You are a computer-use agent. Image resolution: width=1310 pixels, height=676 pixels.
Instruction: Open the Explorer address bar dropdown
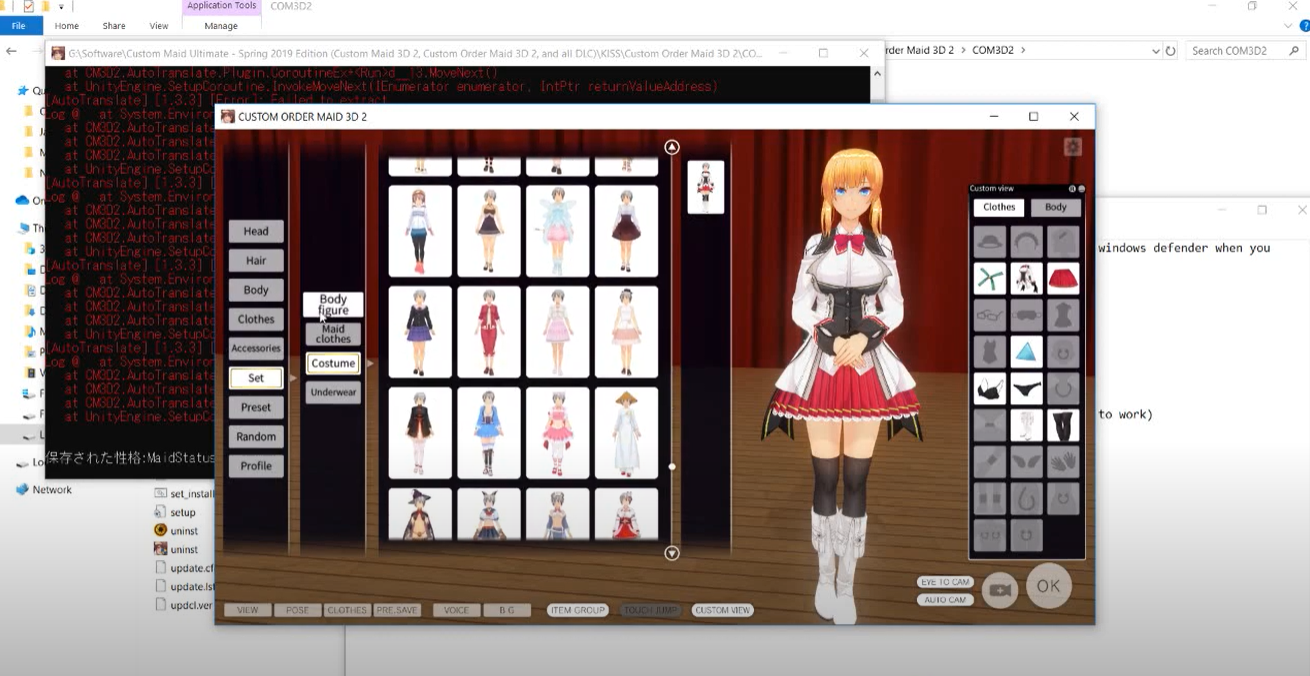[1154, 50]
